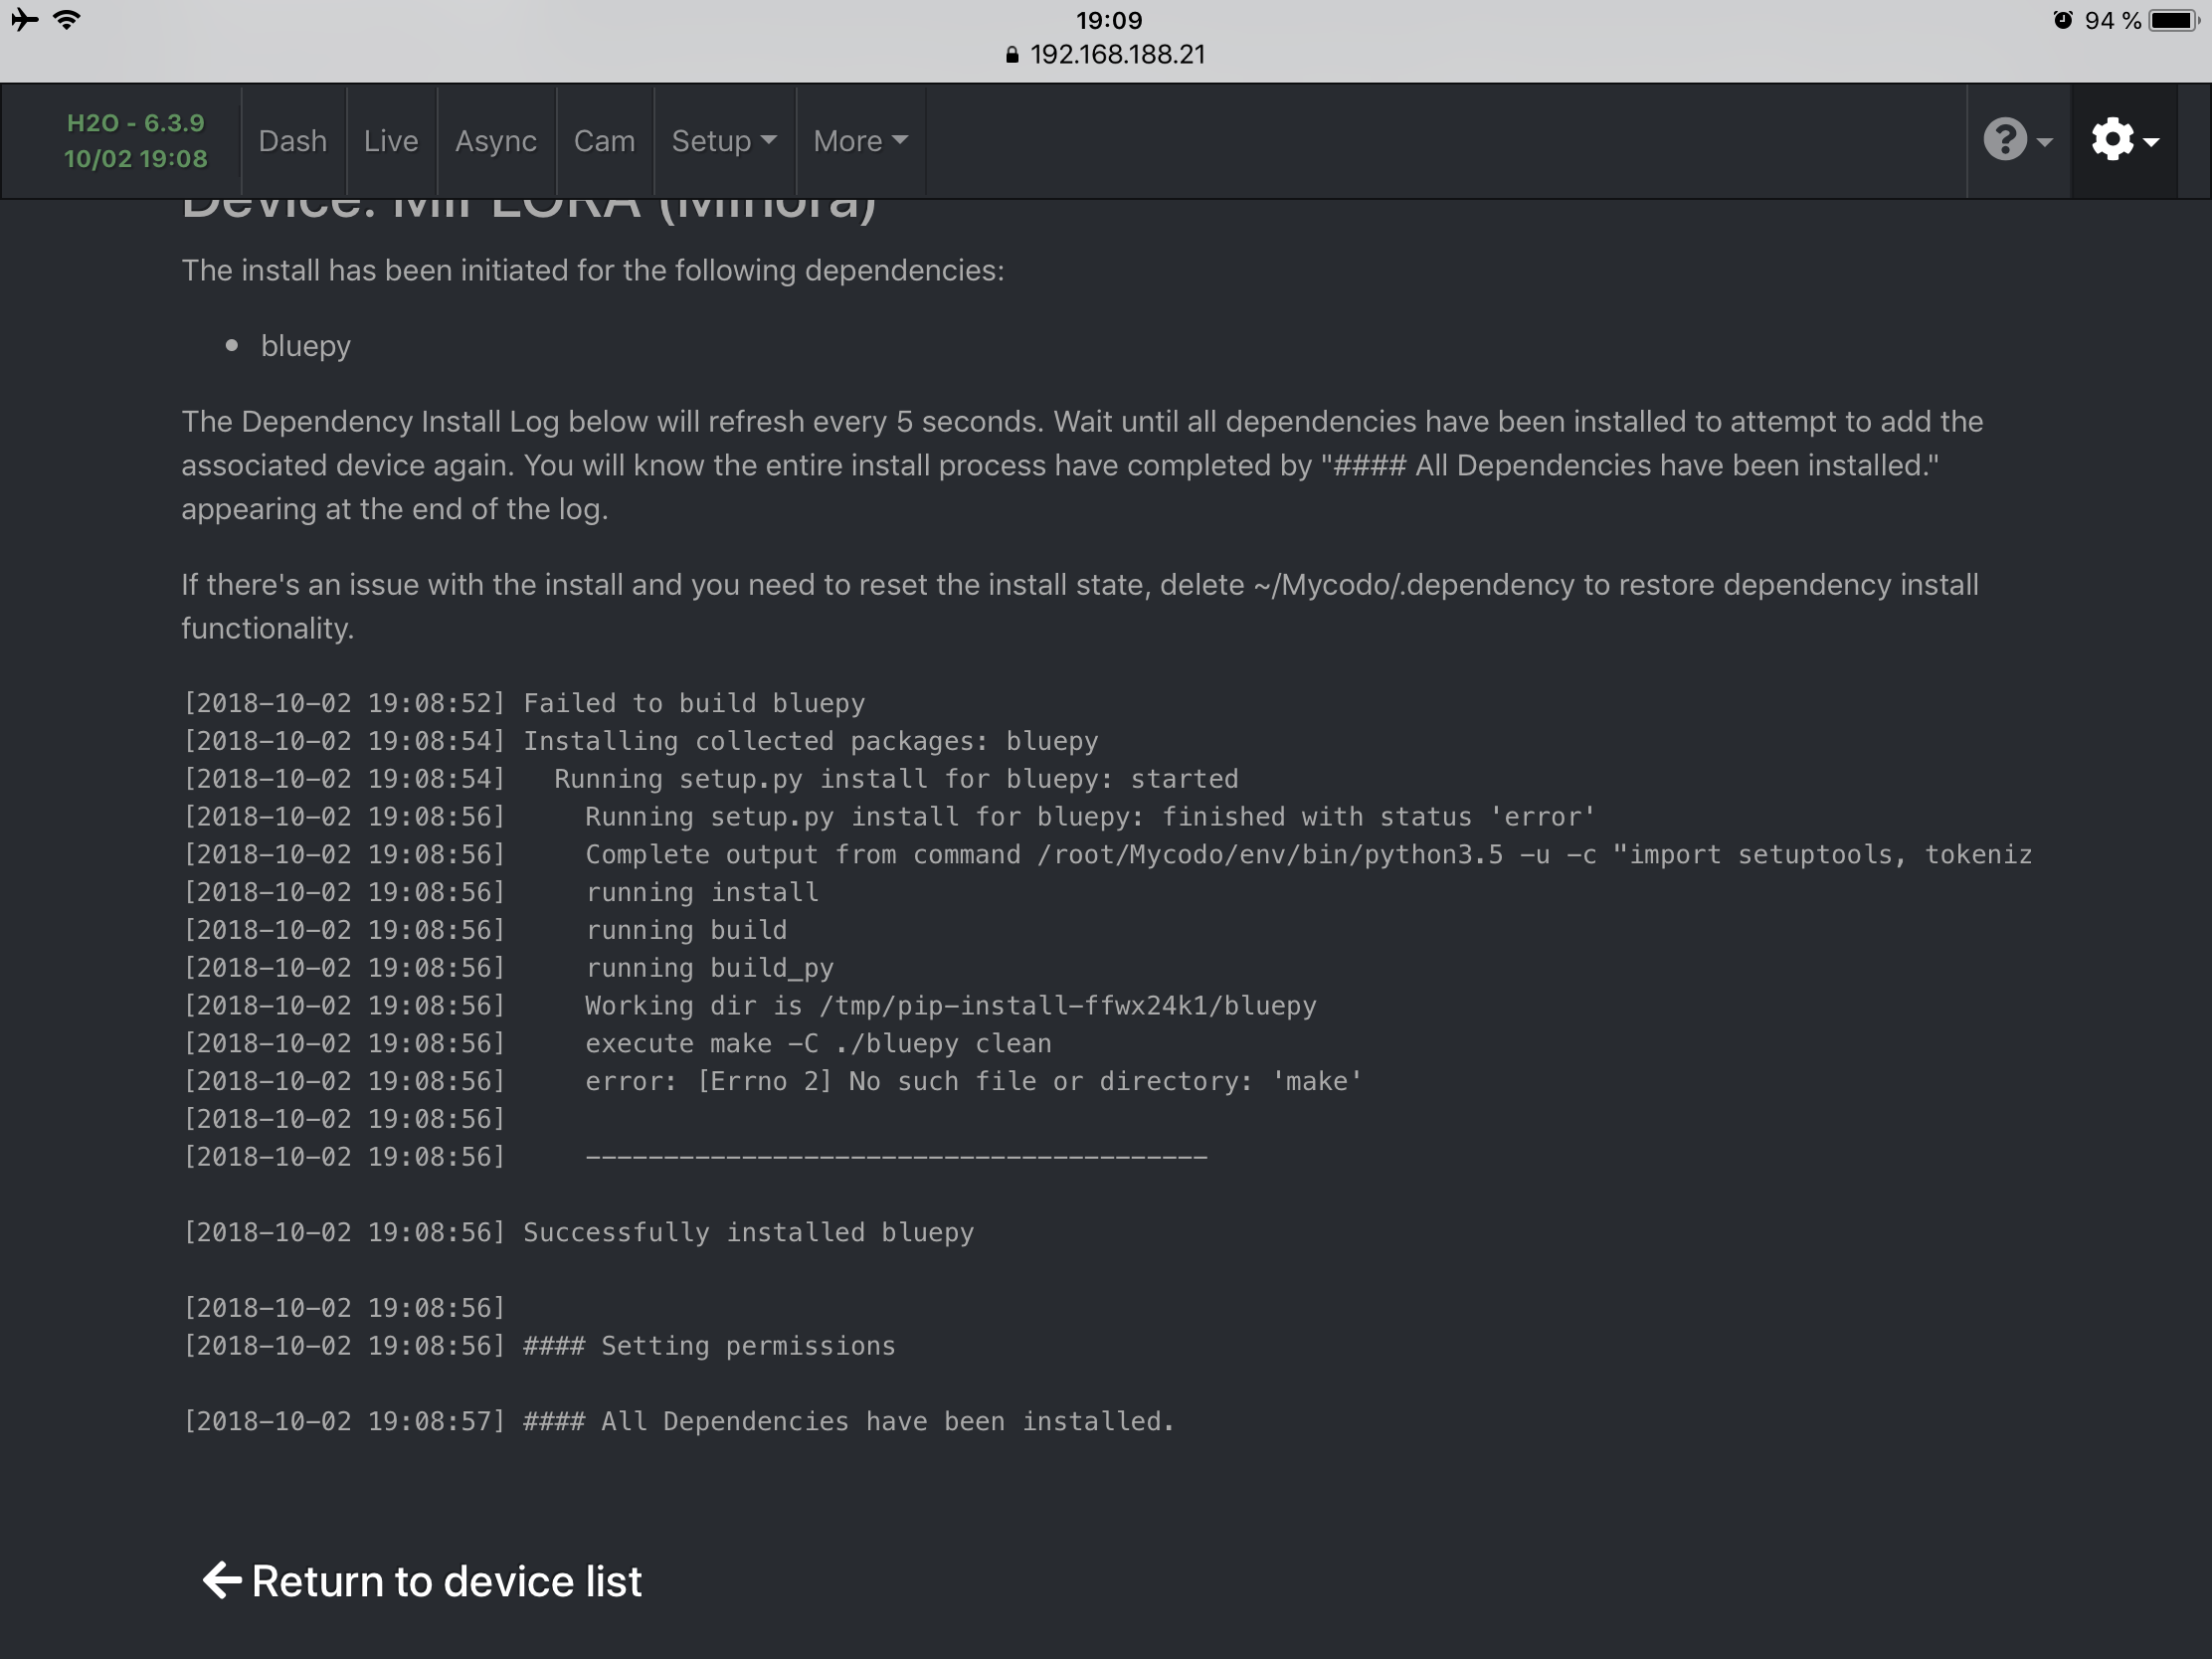Click the padlock icon beside the IP address
The height and width of the screenshot is (1659, 2212).
[1011, 55]
